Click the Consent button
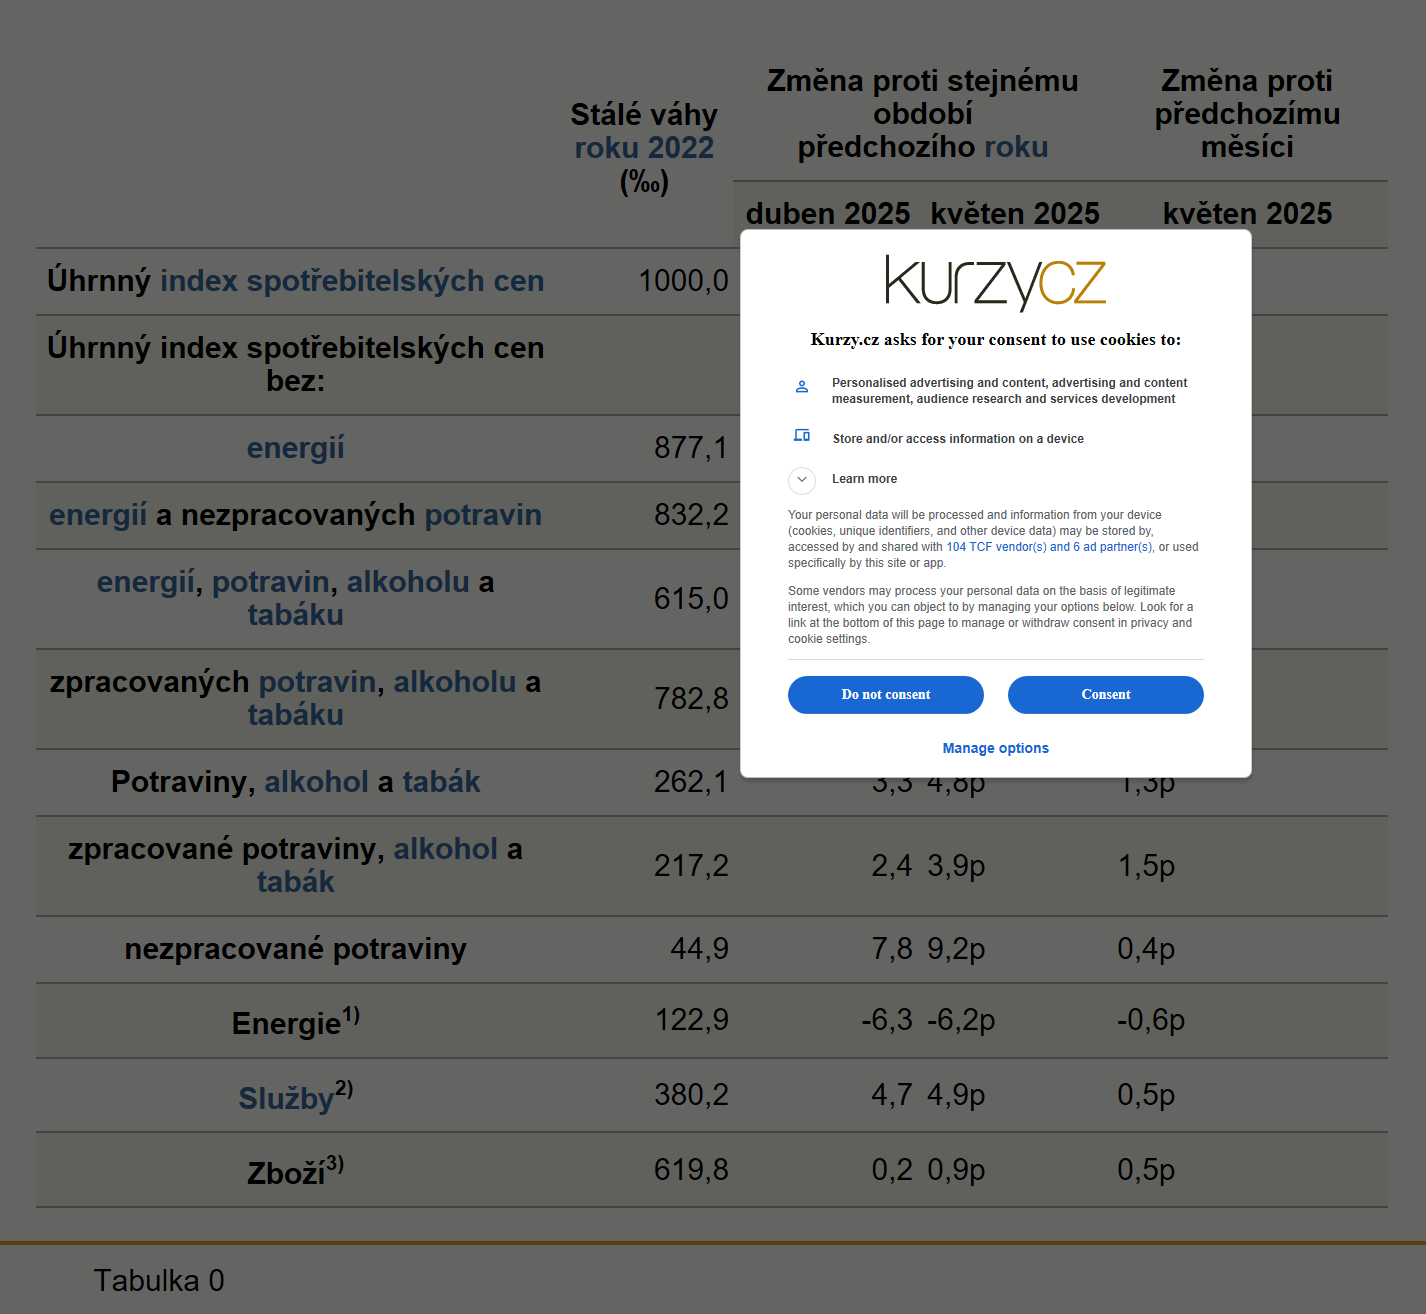Image resolution: width=1426 pixels, height=1314 pixels. [1105, 695]
